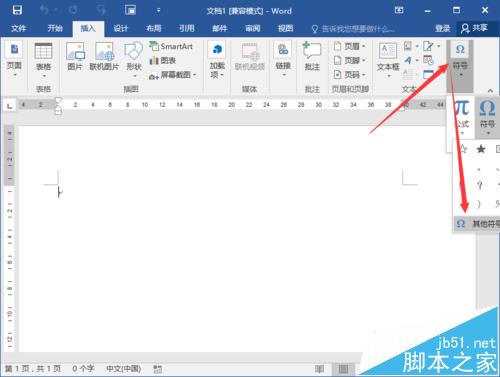Switch to the 开始 (Home) tab

click(55, 28)
